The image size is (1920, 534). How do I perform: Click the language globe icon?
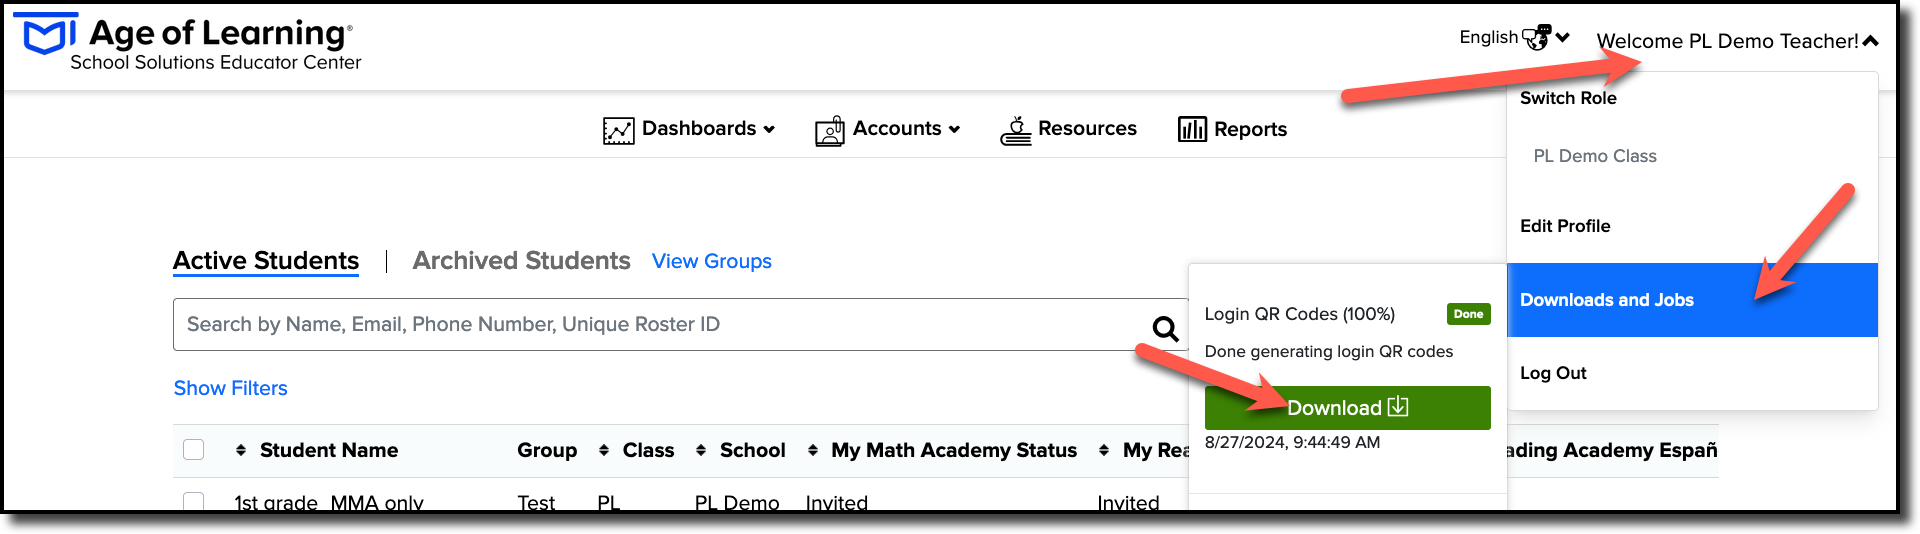1536,38
